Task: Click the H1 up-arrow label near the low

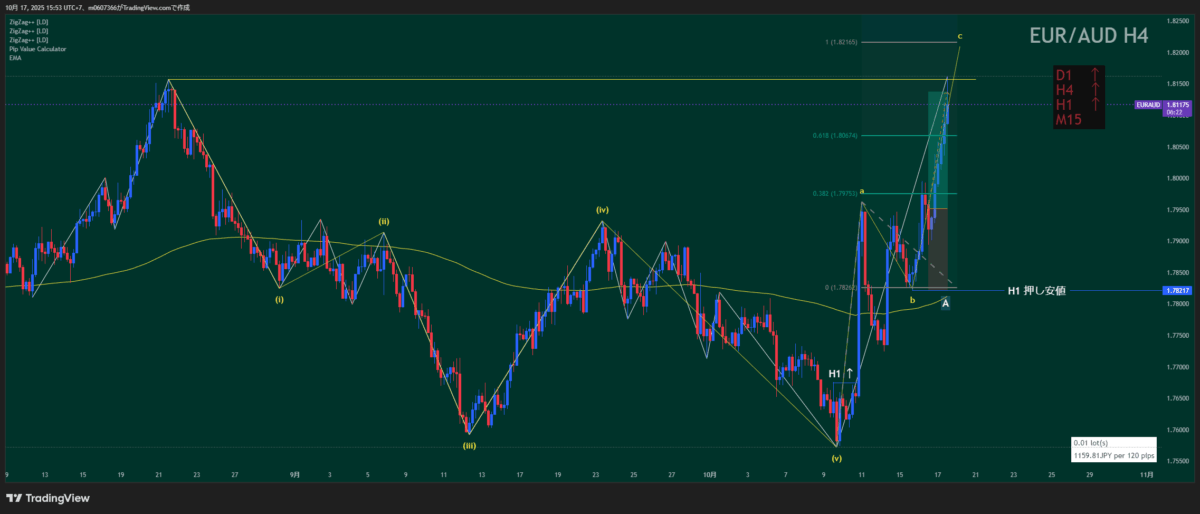Action: click(841, 373)
